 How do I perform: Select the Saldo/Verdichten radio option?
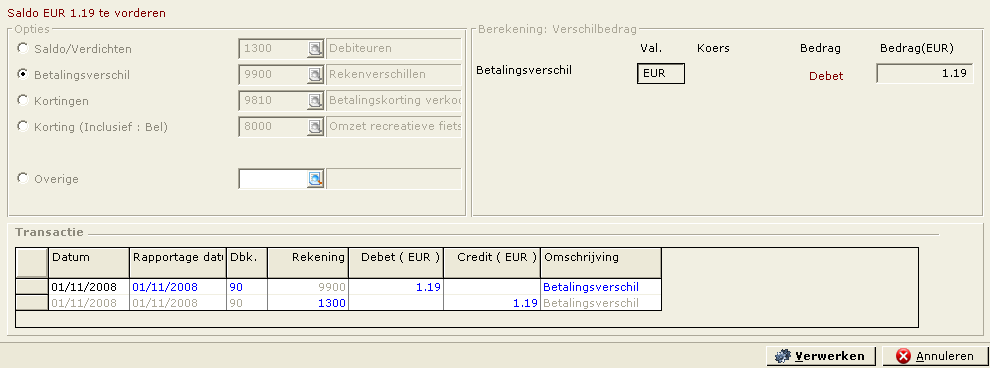[x=23, y=48]
